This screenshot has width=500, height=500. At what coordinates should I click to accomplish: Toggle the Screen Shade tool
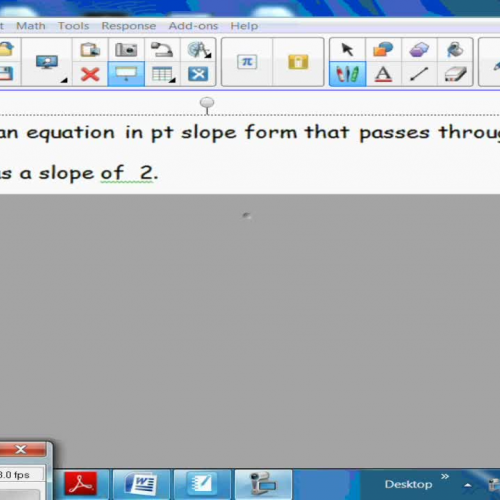[x=126, y=74]
